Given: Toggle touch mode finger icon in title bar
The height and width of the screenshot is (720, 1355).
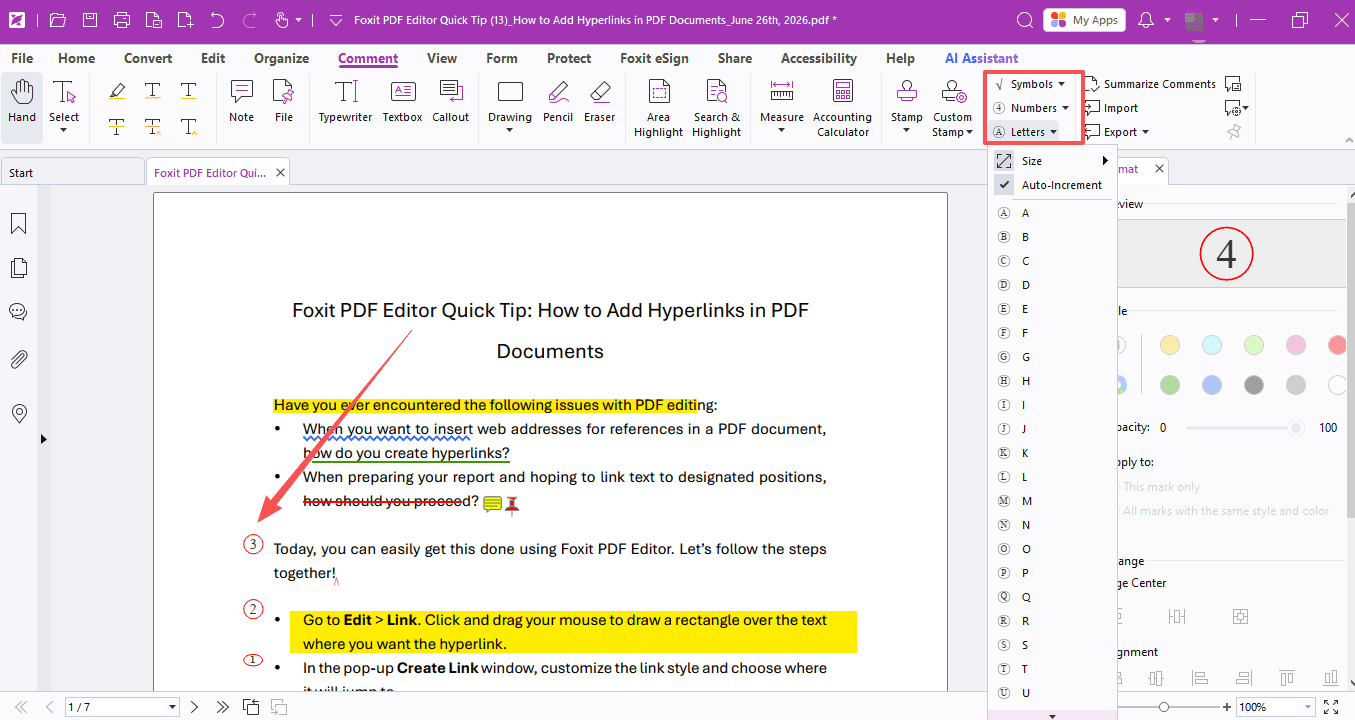Looking at the screenshot, I should tap(282, 20).
